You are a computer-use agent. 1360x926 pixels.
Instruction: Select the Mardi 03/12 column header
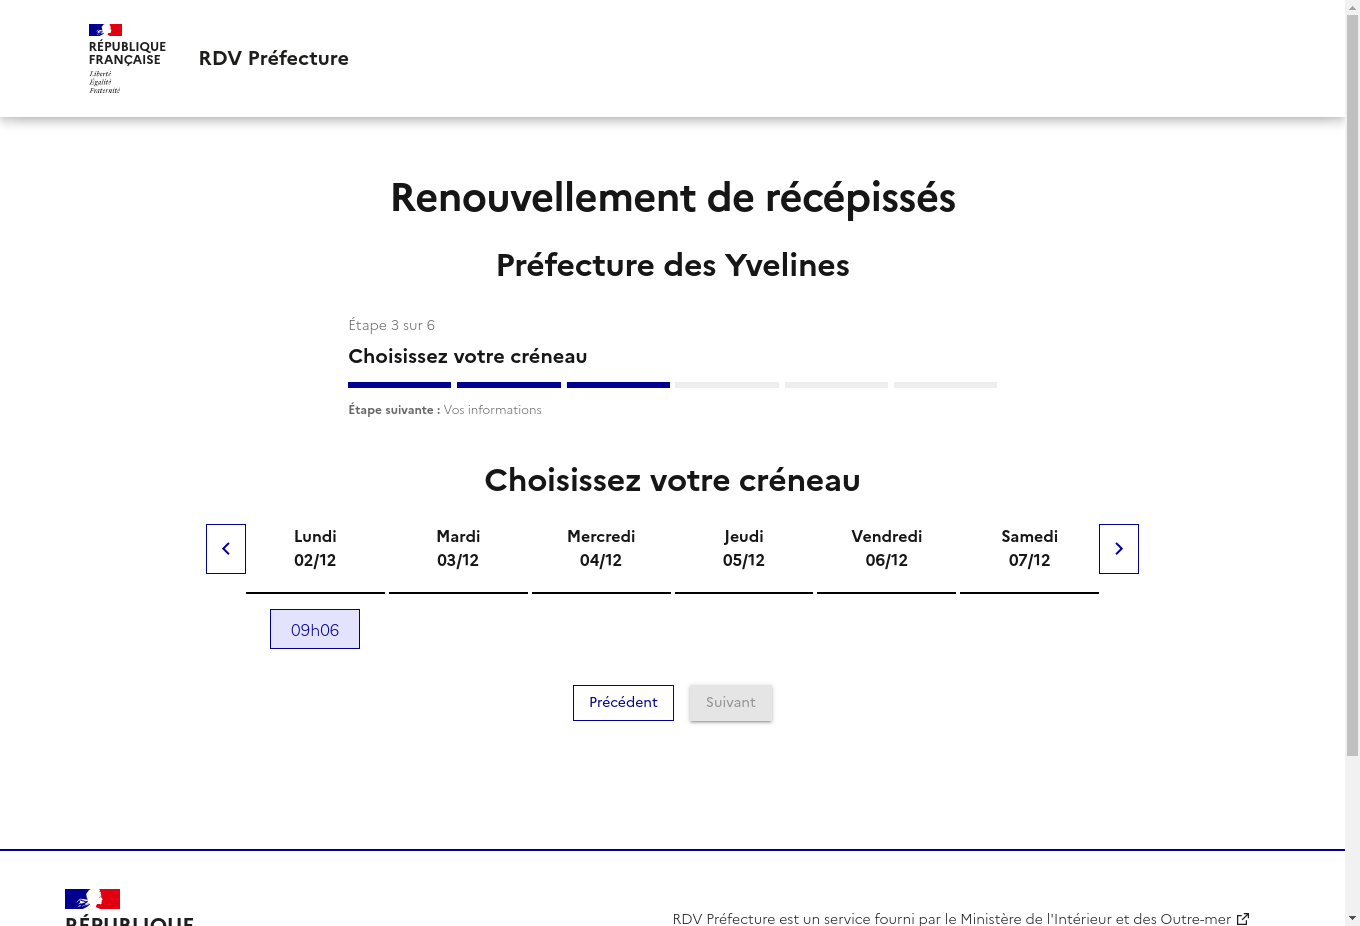(458, 549)
